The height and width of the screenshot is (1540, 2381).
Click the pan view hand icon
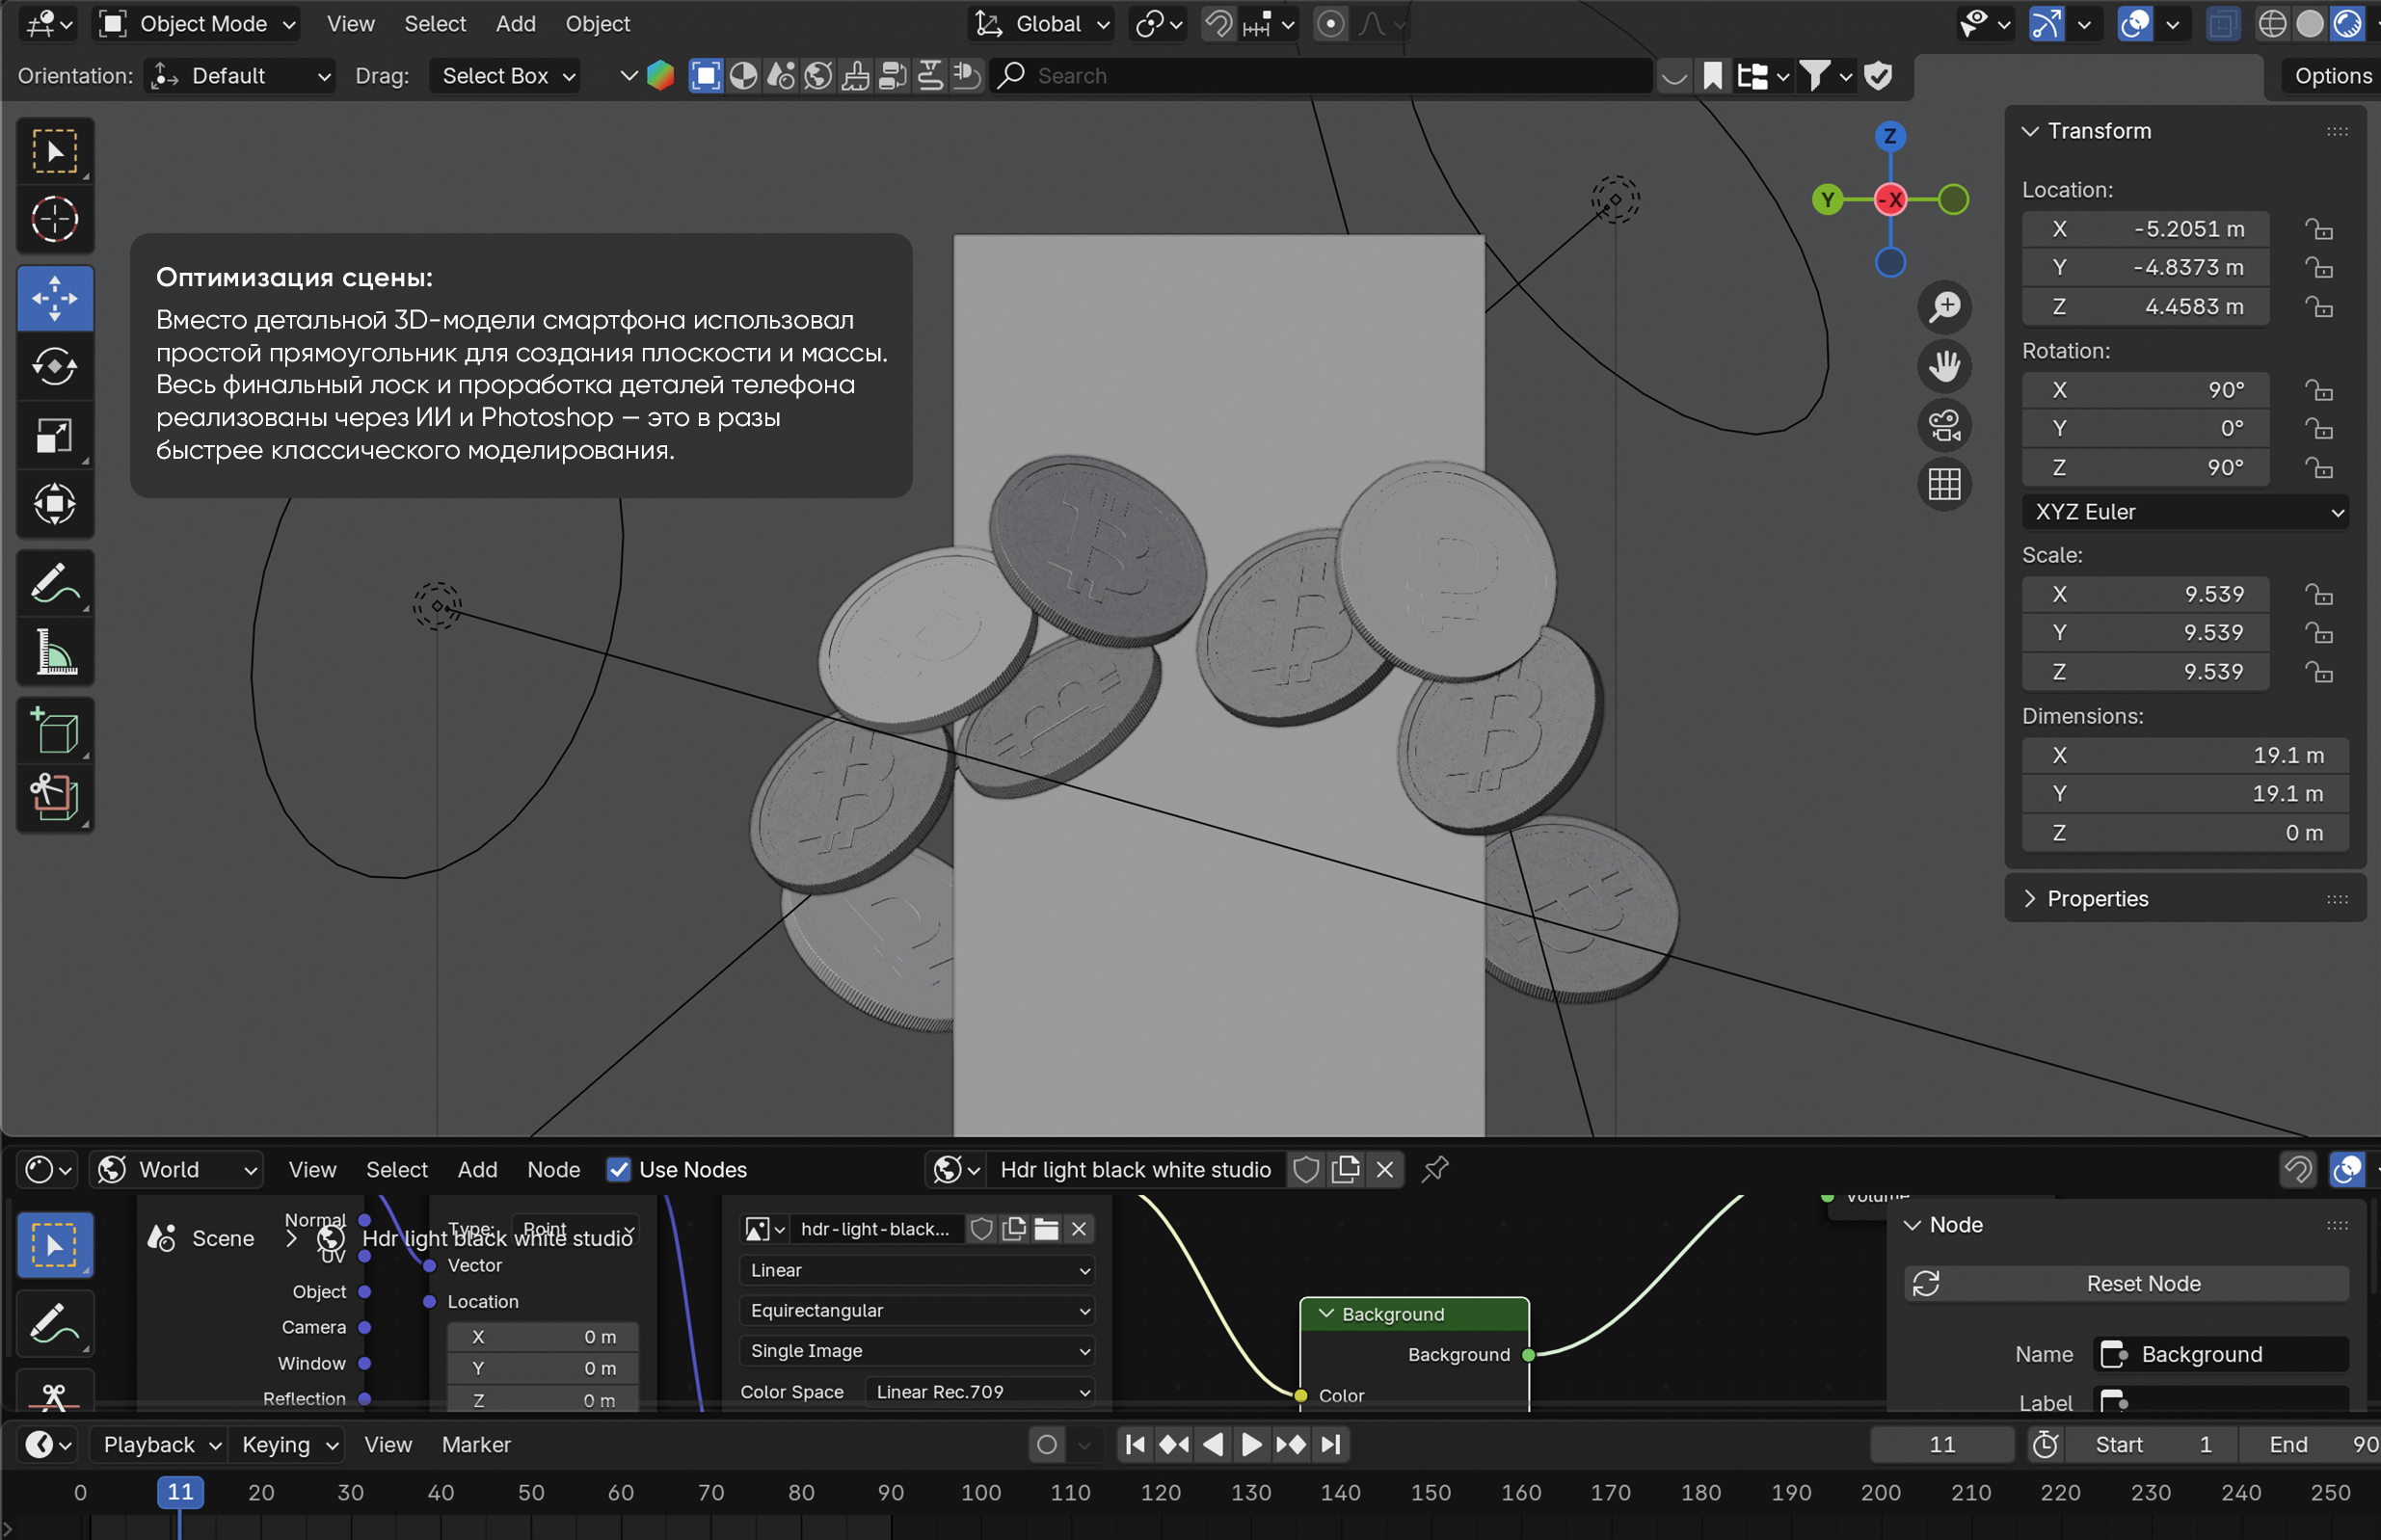coord(1944,366)
